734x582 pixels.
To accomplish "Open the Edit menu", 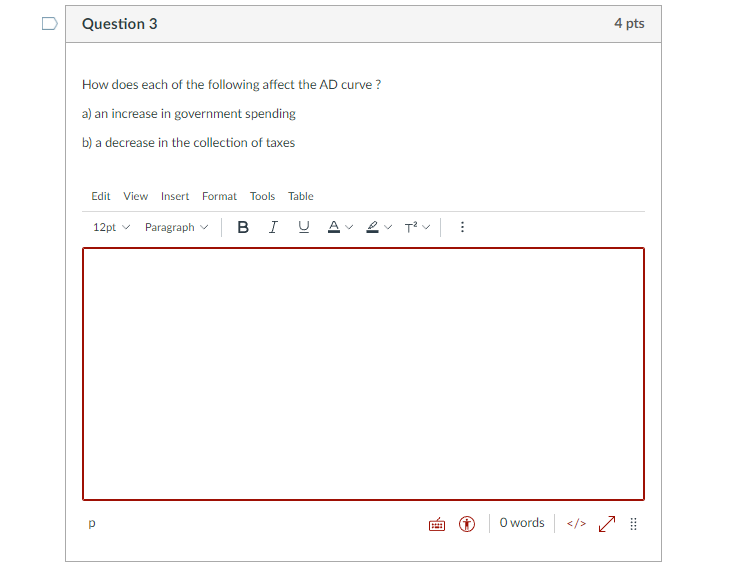I will coord(101,196).
